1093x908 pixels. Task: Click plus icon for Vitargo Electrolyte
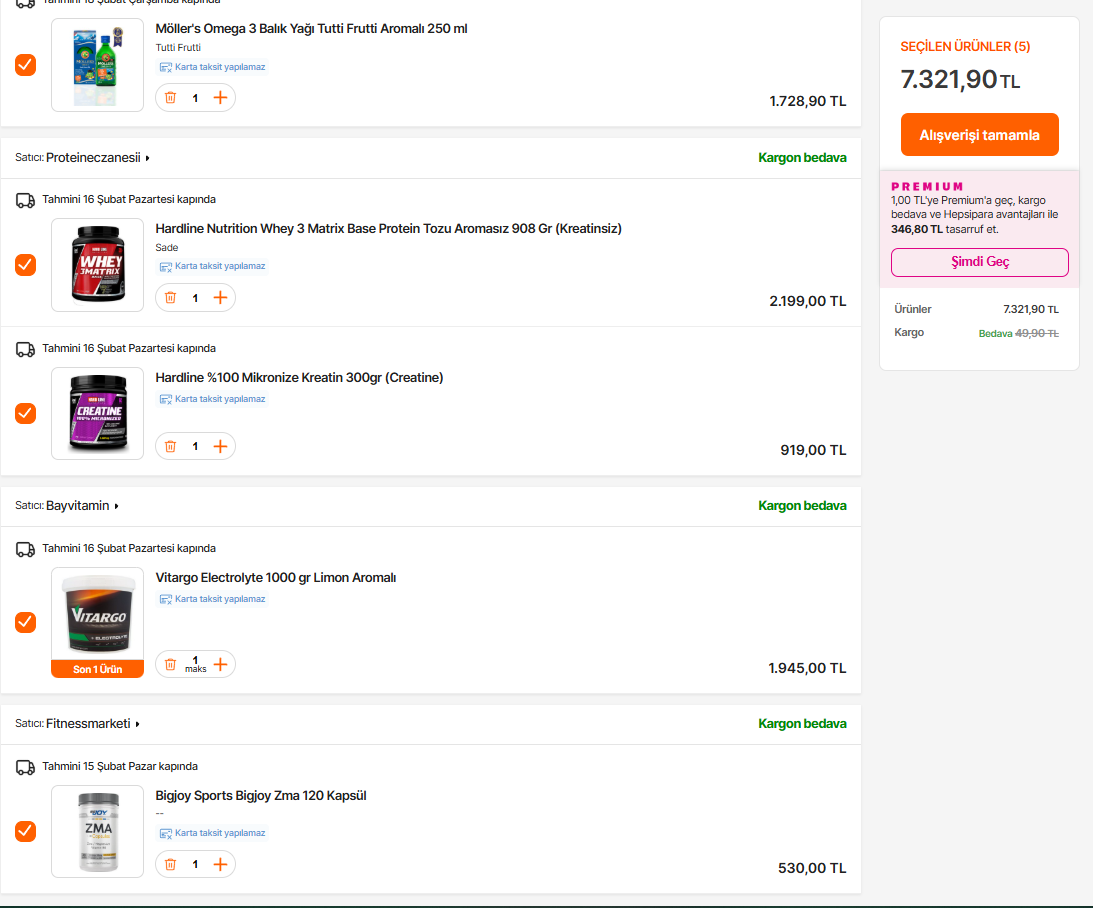pyautogui.click(x=220, y=664)
